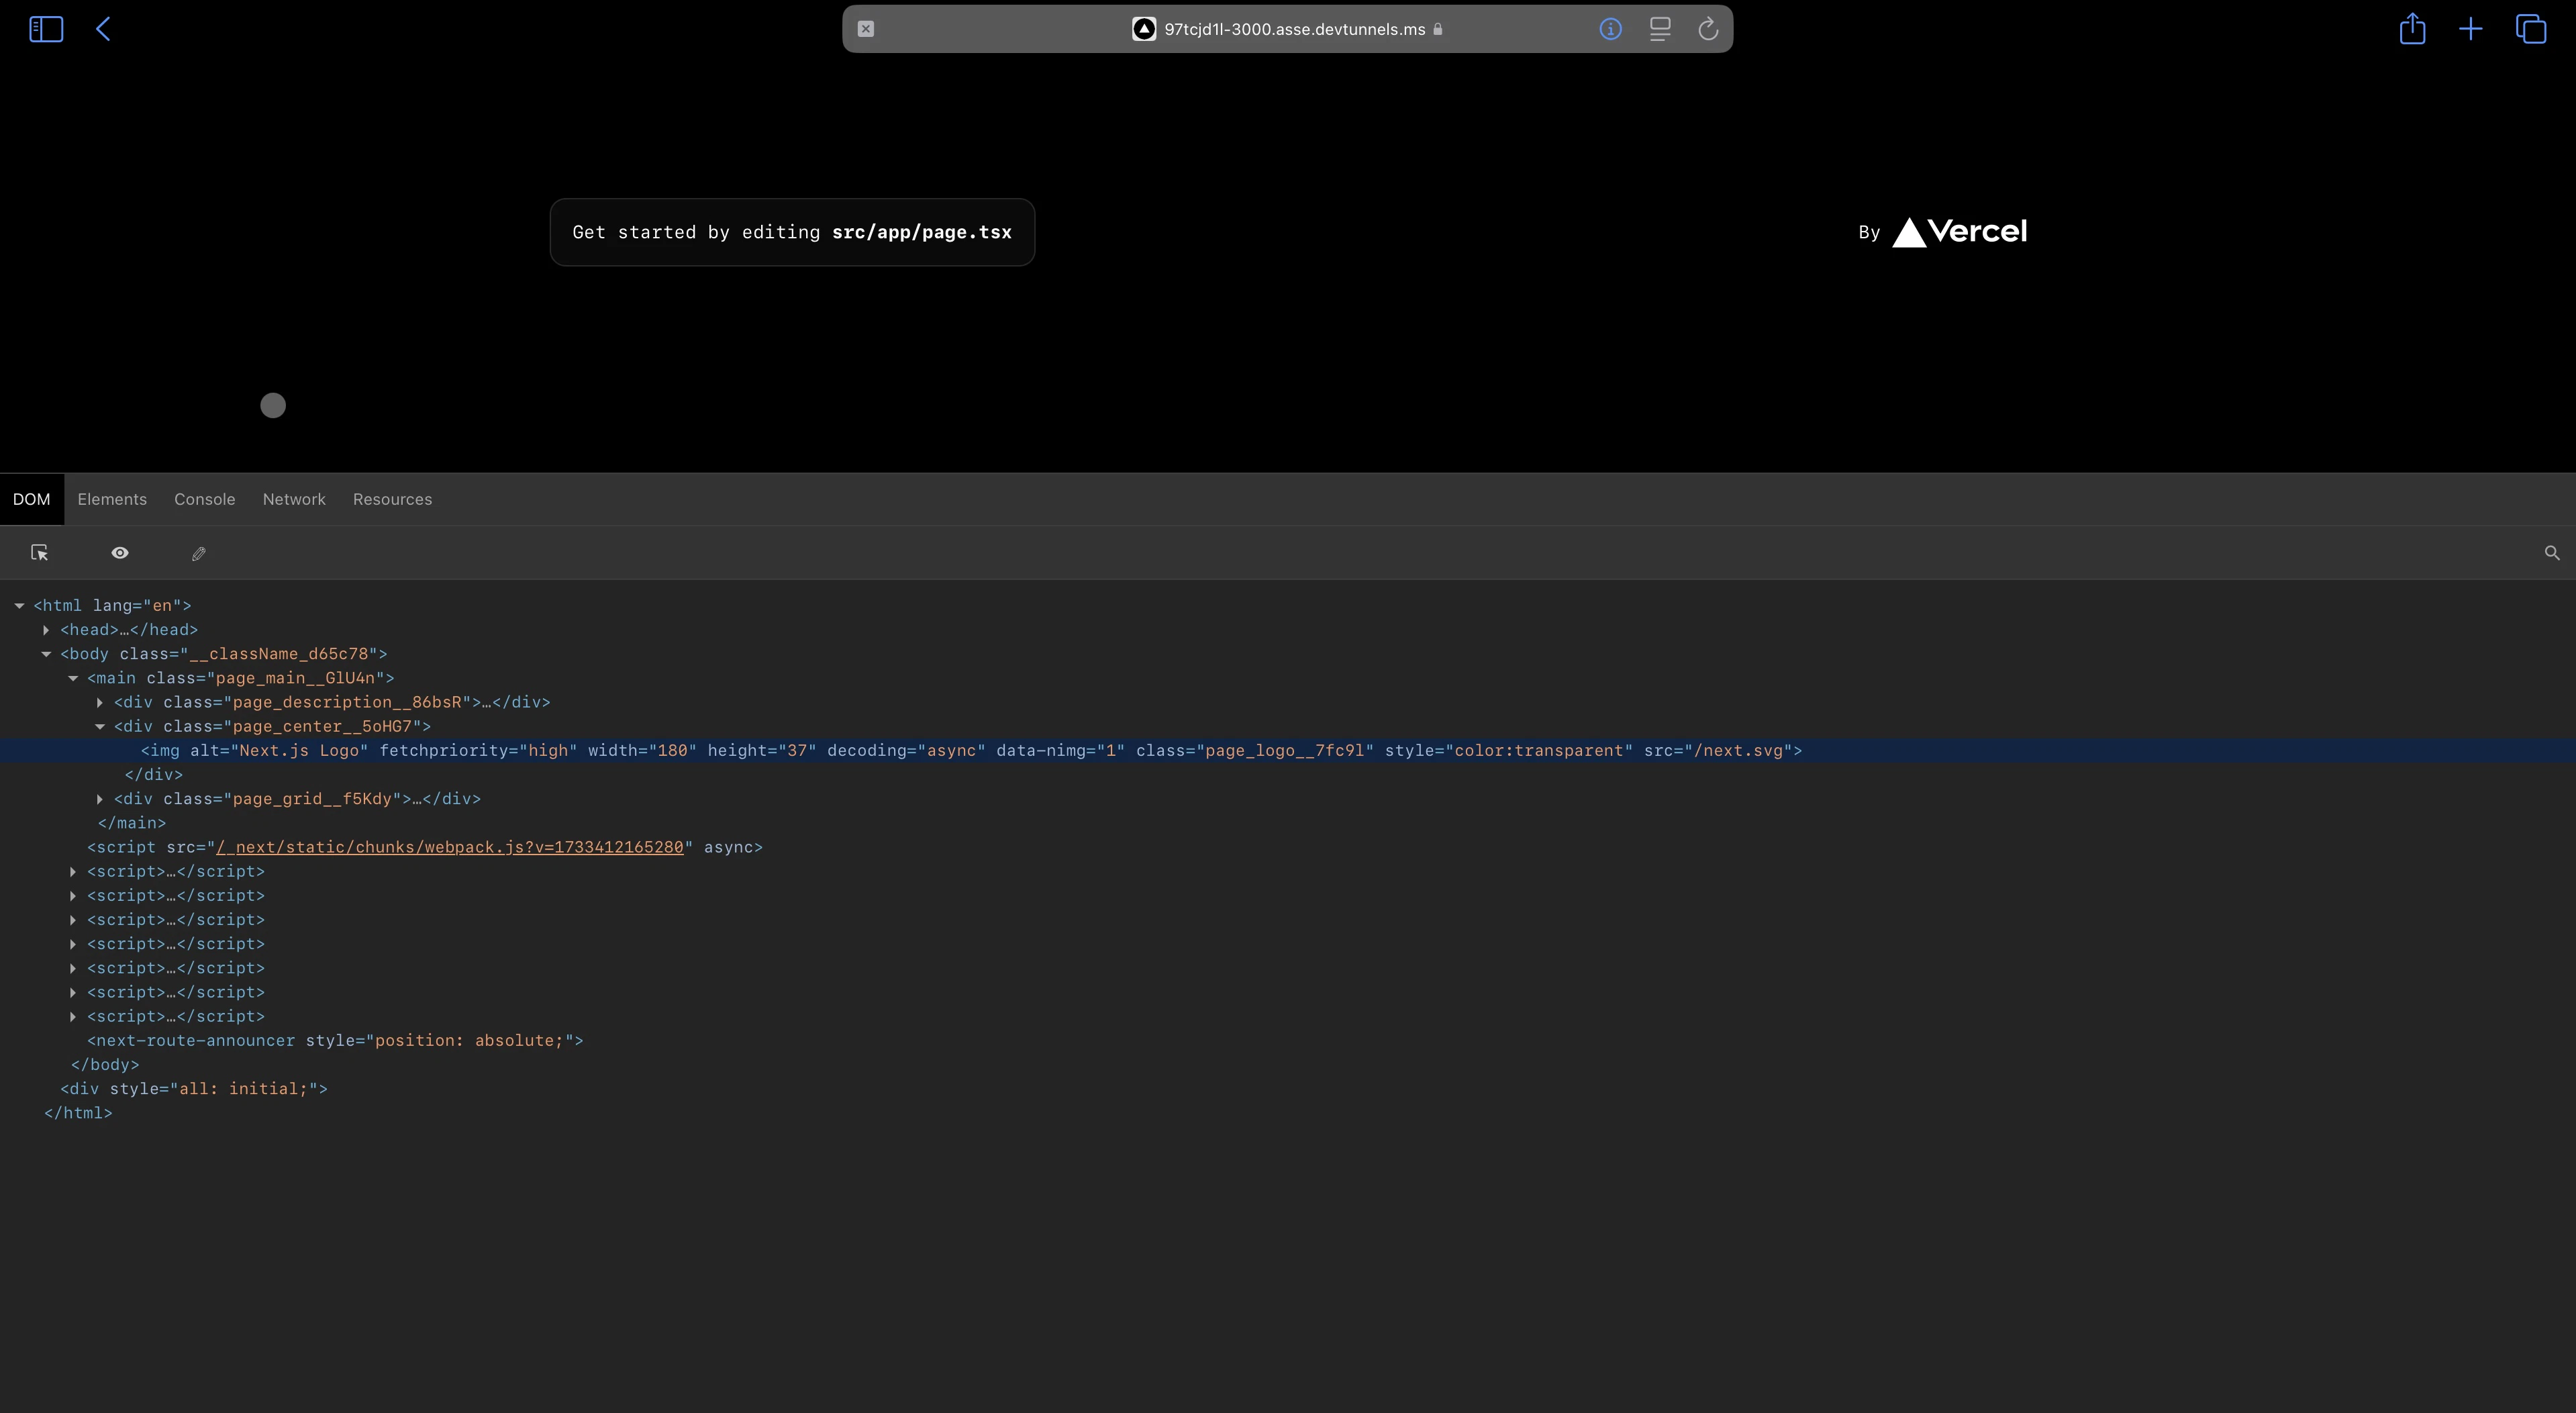
Task: Show the tab overview icon
Action: [x=2530, y=29]
